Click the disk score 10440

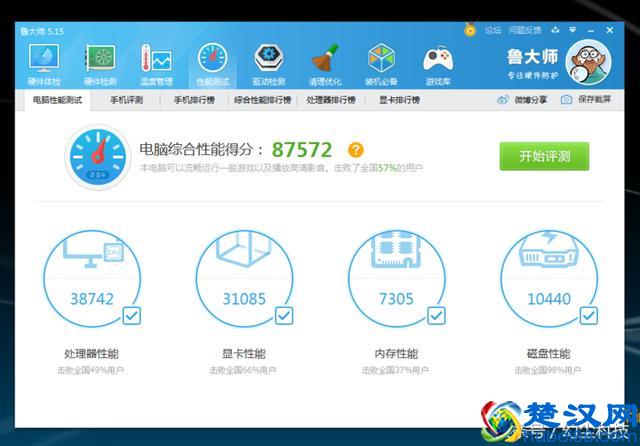(x=549, y=299)
